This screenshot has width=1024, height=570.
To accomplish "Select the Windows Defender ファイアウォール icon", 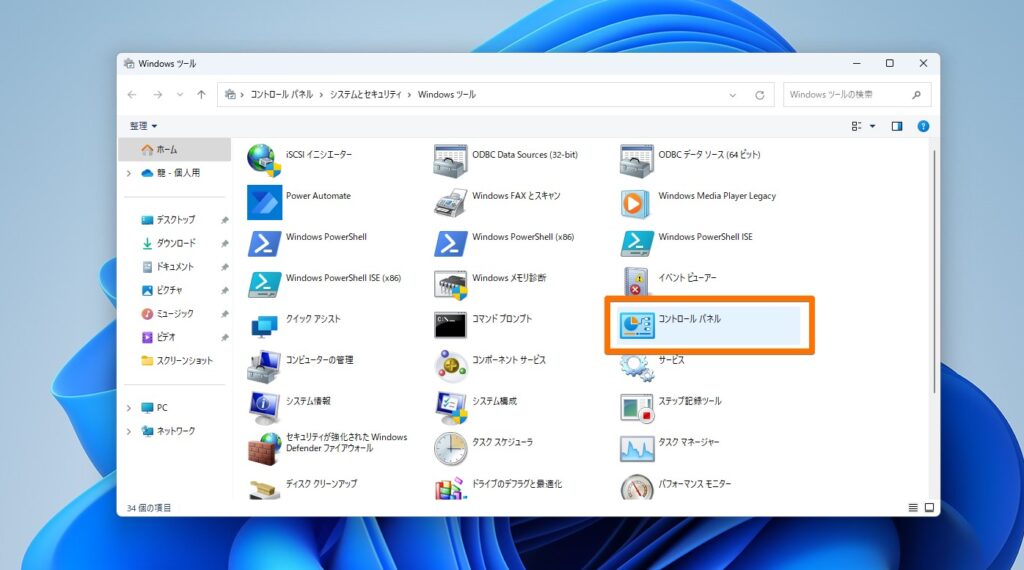I will pos(264,449).
